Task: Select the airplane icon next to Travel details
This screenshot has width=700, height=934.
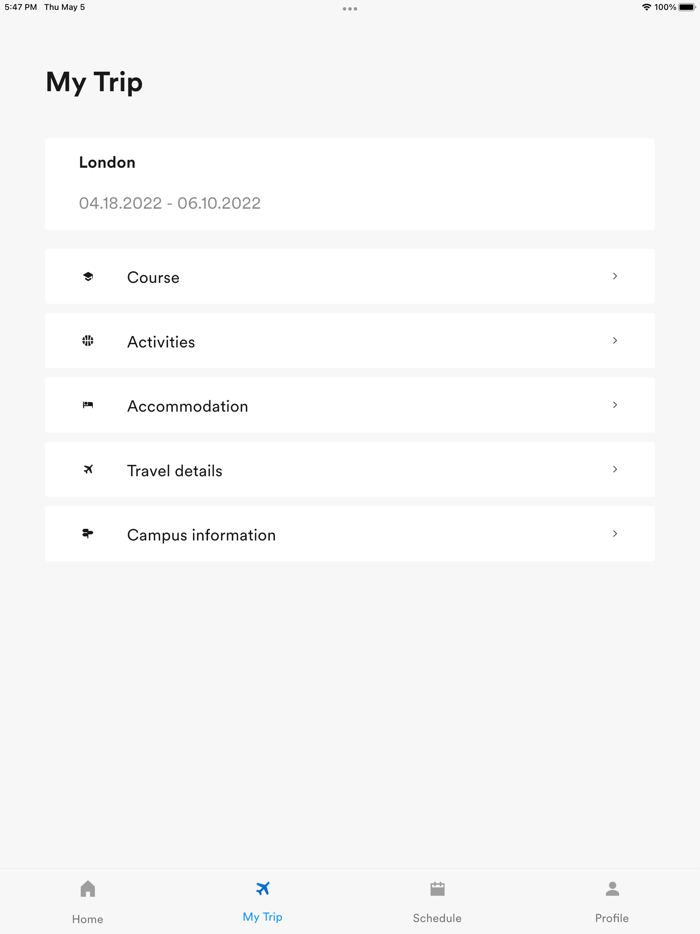Action: click(x=88, y=469)
